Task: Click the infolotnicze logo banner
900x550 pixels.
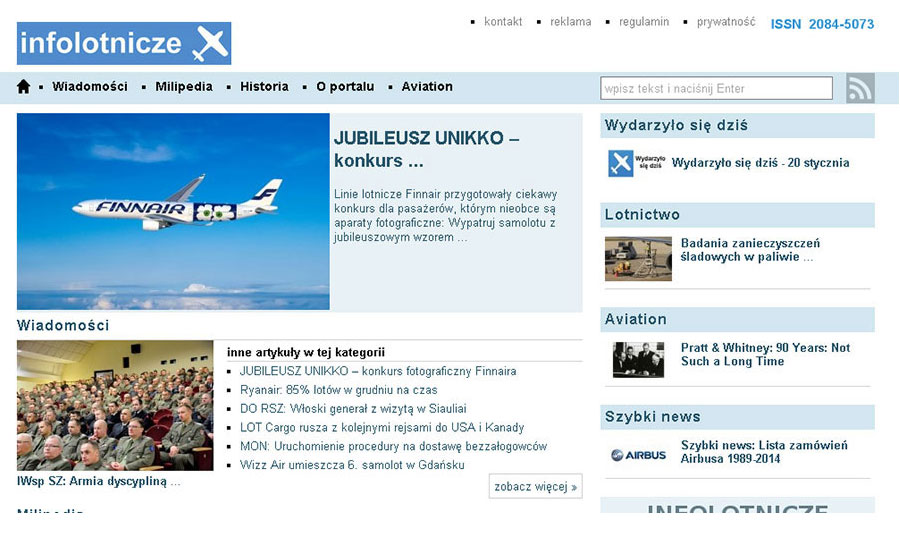Action: pos(124,44)
